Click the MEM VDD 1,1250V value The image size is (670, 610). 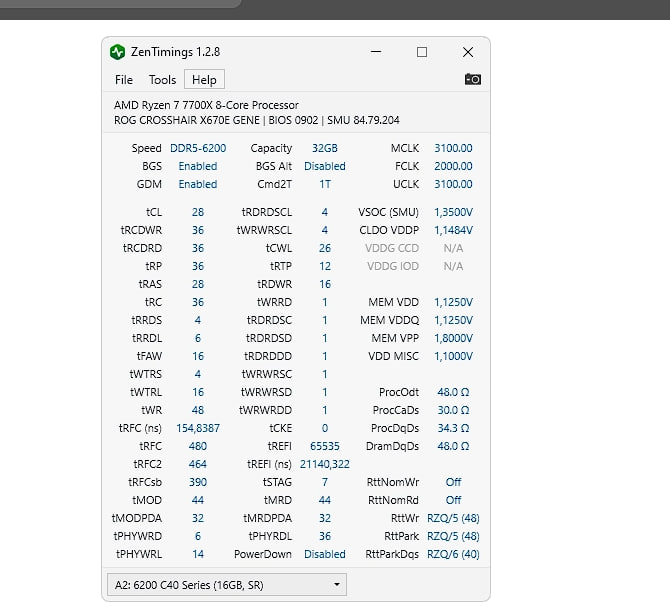pos(453,302)
